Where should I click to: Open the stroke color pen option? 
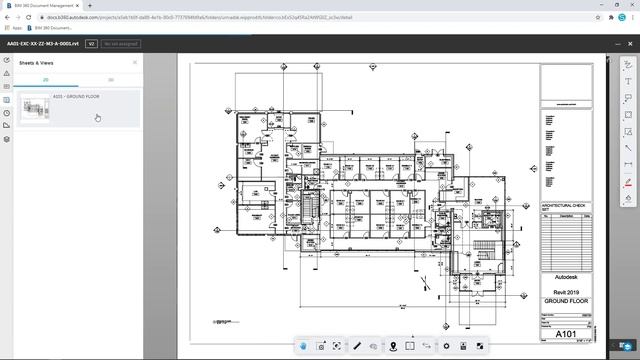(628, 182)
